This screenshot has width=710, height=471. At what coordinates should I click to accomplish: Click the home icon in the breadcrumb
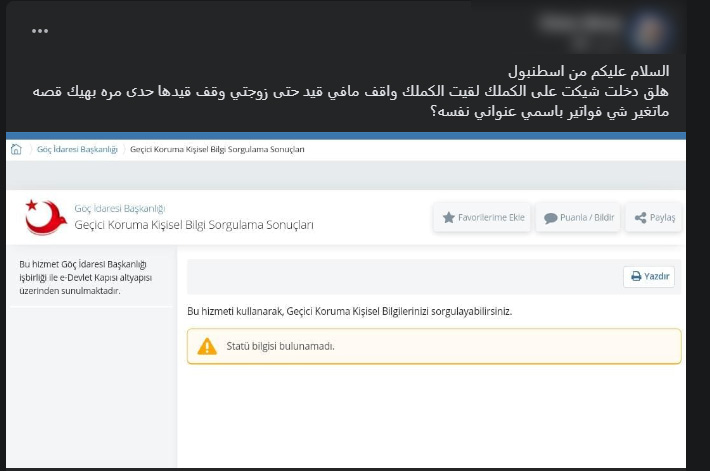[16, 149]
